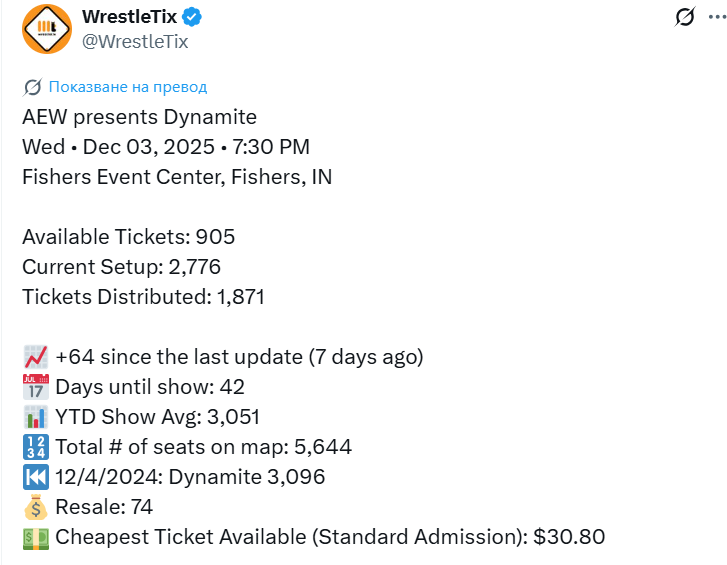The width and height of the screenshot is (727, 565).
Task: Open the WrestleTix display name link
Action: [128, 17]
